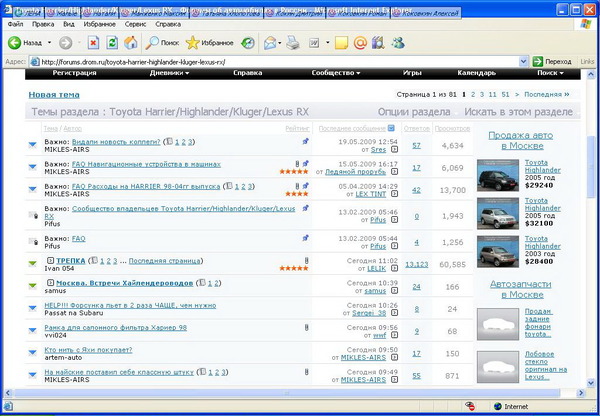Expand the Поиск dropdown in forum navbar
600x416 pixels.
click(550, 73)
